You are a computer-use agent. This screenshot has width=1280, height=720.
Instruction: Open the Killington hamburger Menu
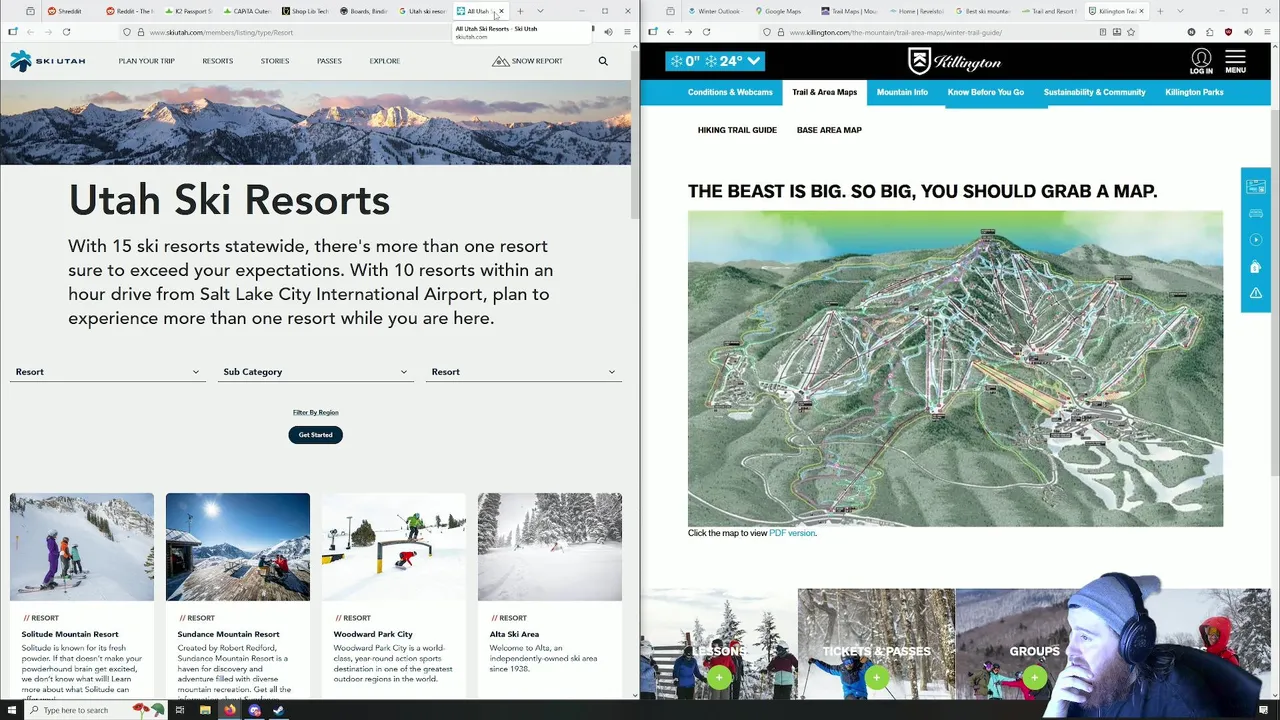[1235, 61]
